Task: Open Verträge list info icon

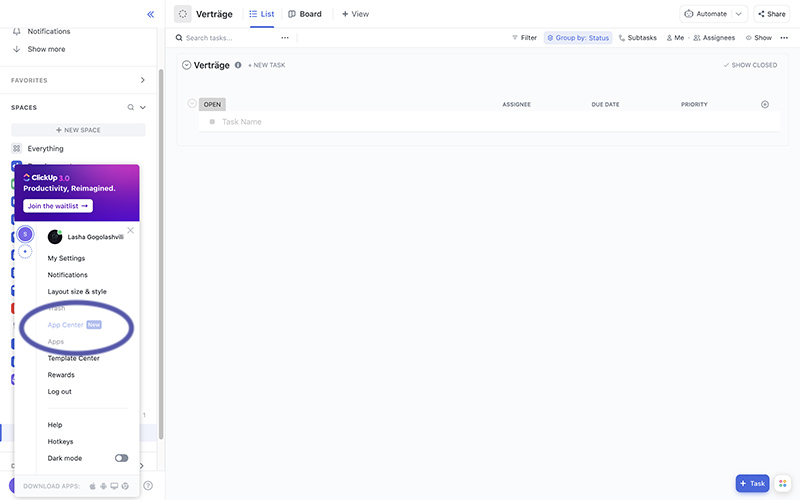Action: coord(238,65)
